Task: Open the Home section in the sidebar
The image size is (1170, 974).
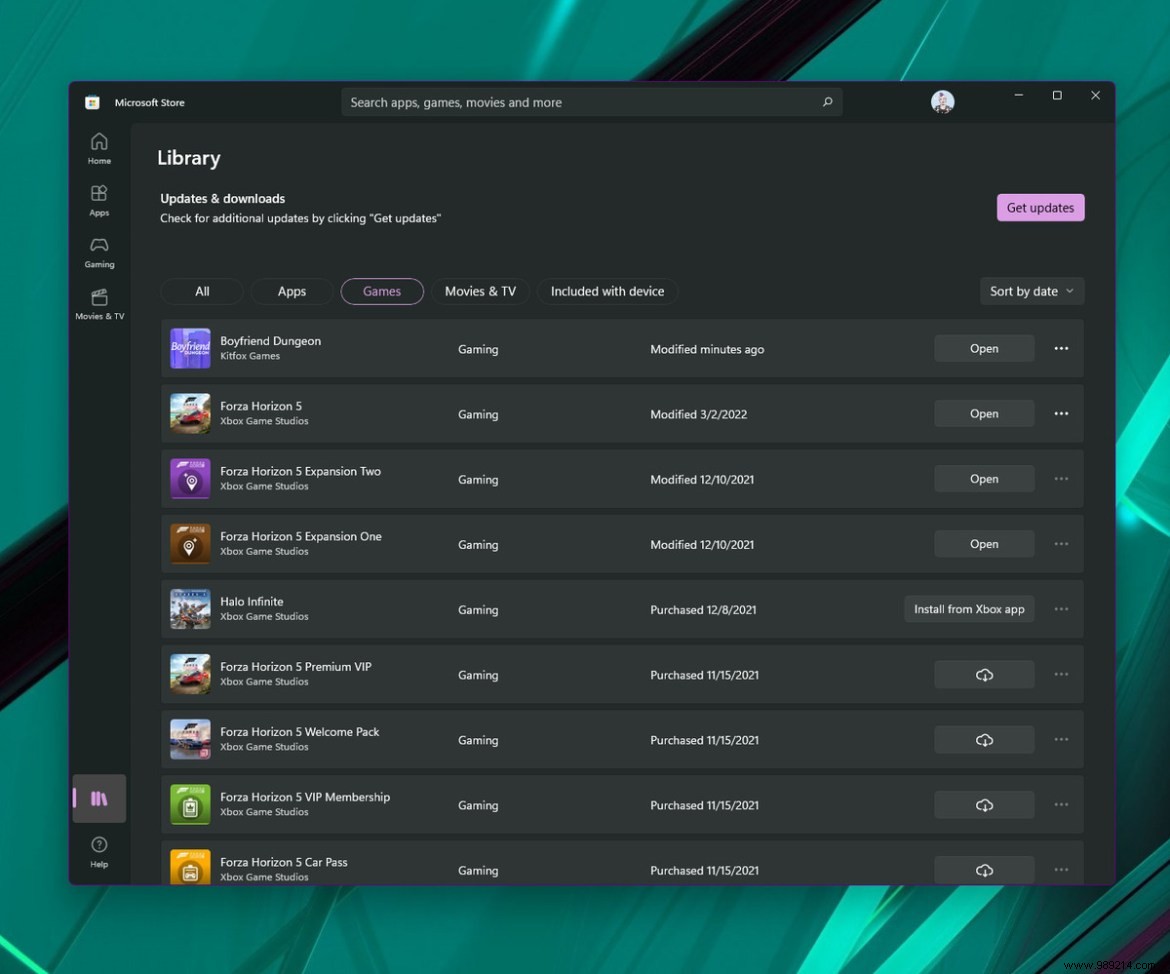Action: click(x=98, y=146)
